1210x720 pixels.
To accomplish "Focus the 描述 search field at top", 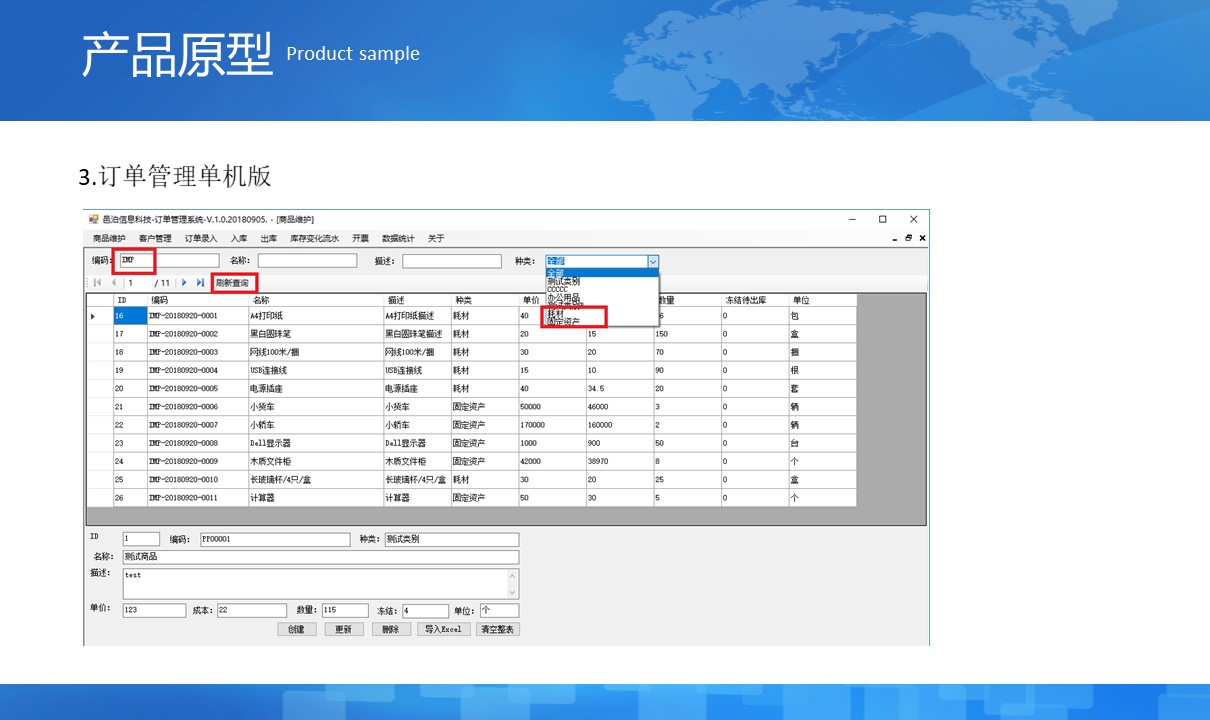I will point(452,261).
